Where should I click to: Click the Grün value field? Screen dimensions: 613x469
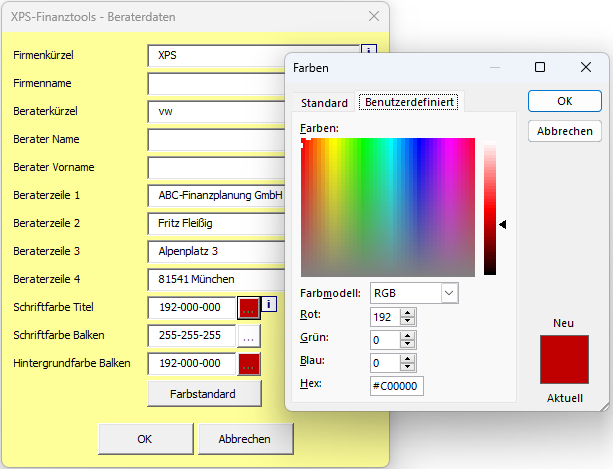tap(385, 340)
